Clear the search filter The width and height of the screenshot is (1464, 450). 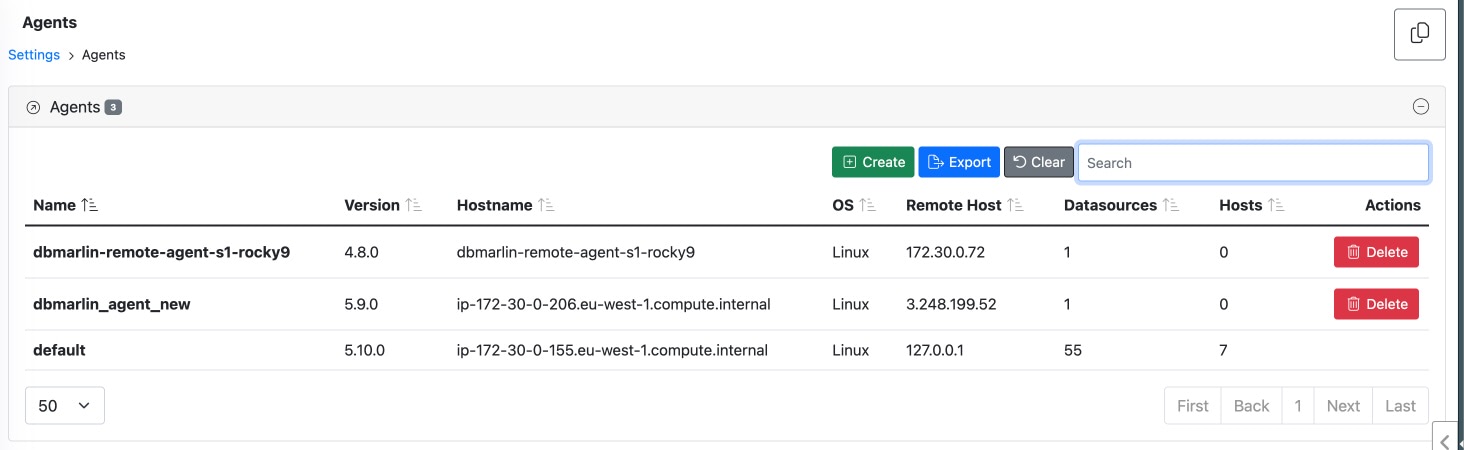[1038, 162]
